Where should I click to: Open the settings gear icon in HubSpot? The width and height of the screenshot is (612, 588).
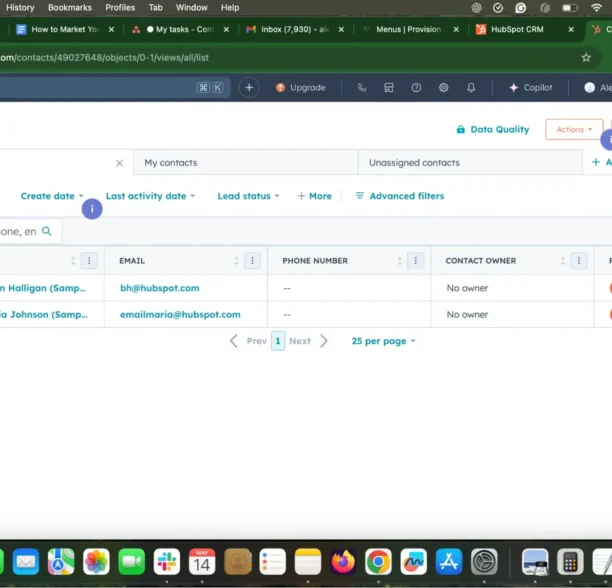[443, 88]
